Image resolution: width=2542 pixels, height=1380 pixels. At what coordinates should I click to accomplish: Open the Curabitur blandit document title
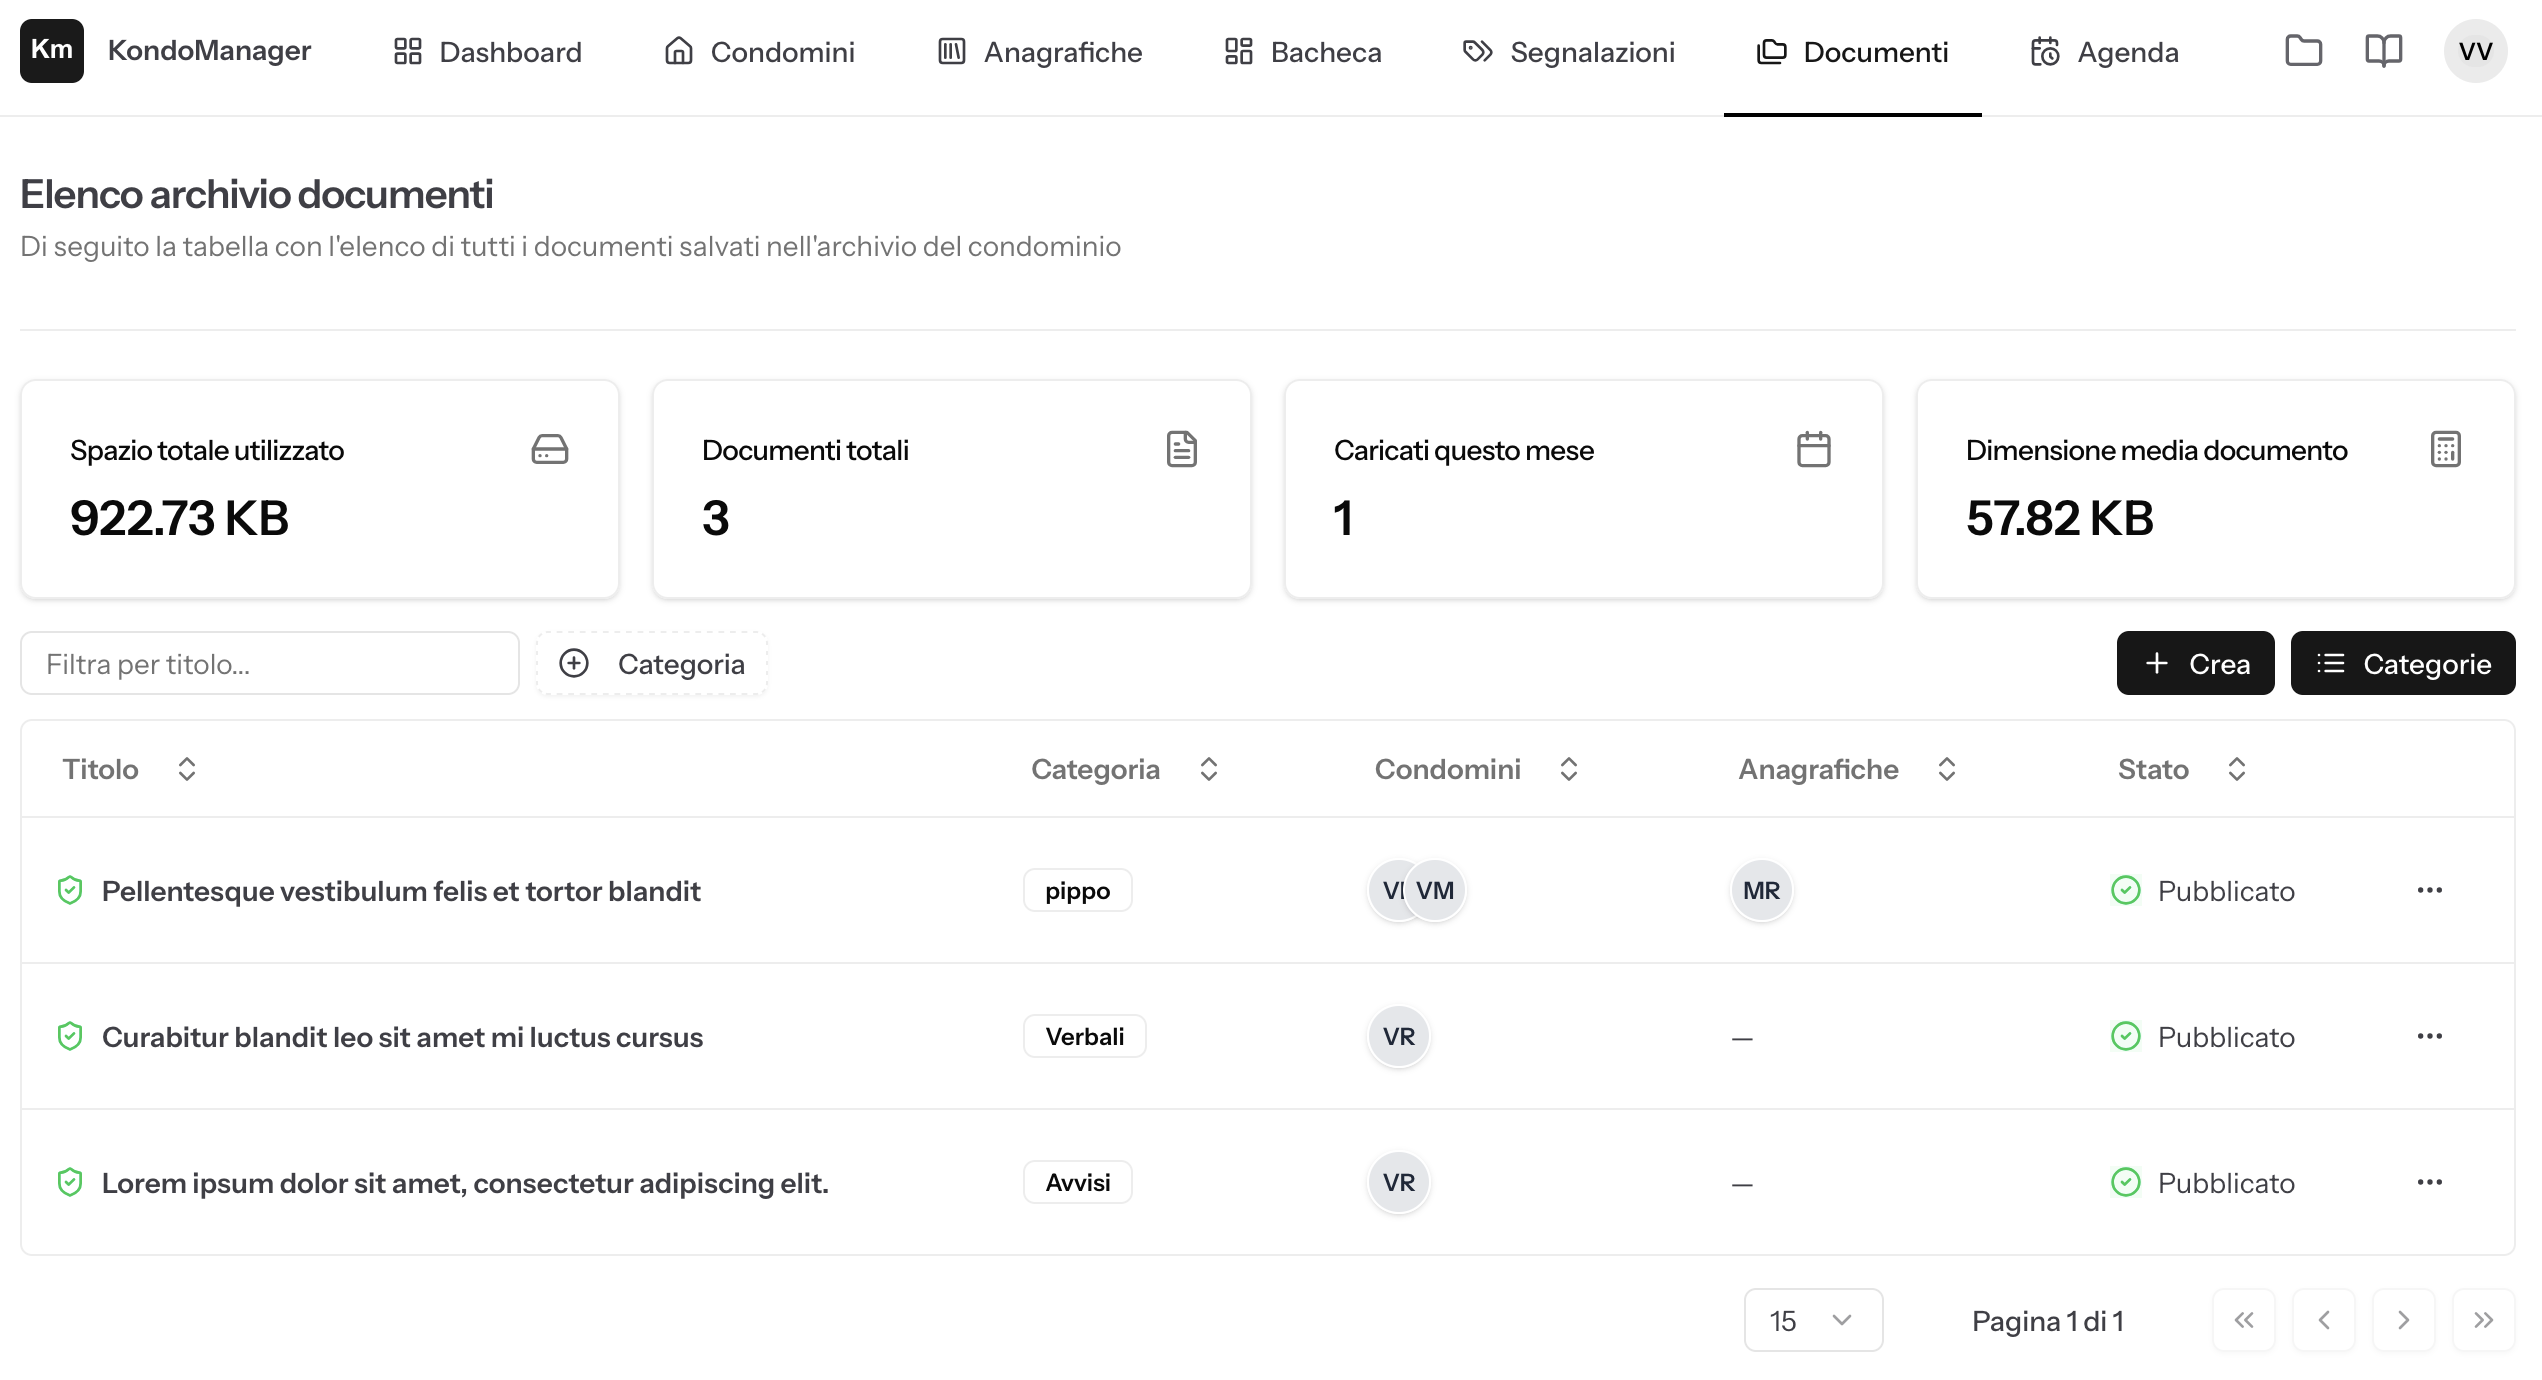(x=402, y=1037)
